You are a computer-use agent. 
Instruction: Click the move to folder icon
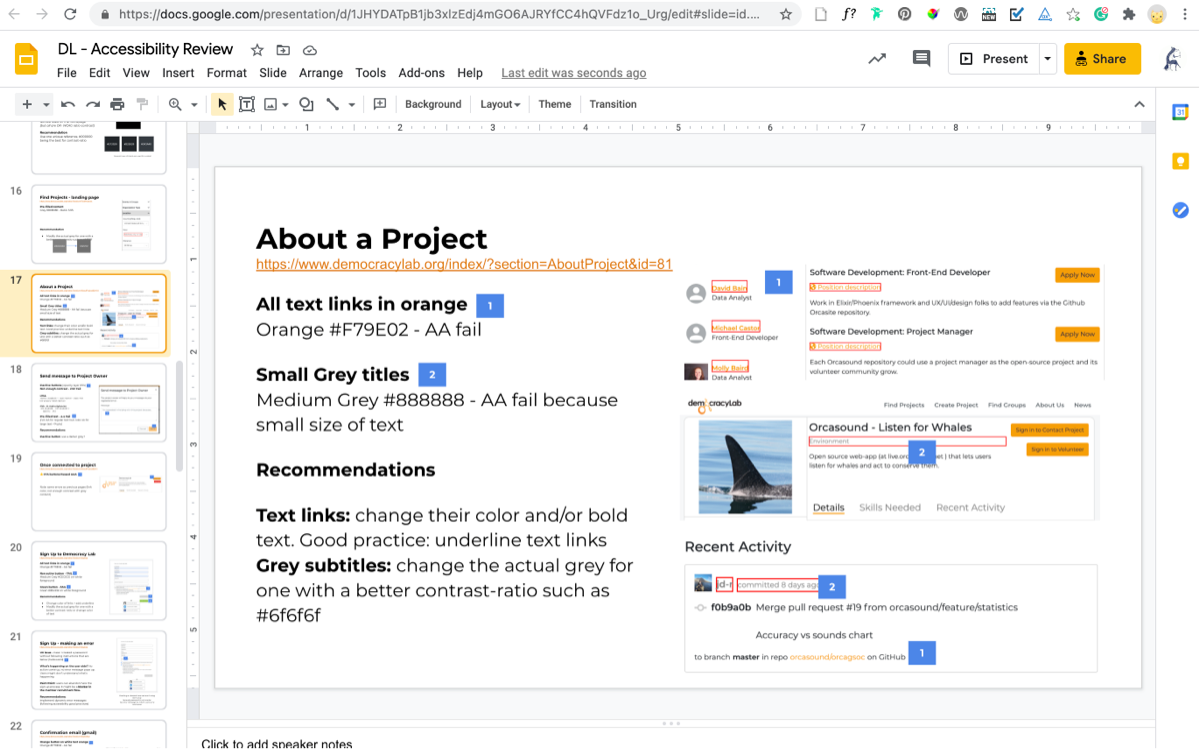283,50
